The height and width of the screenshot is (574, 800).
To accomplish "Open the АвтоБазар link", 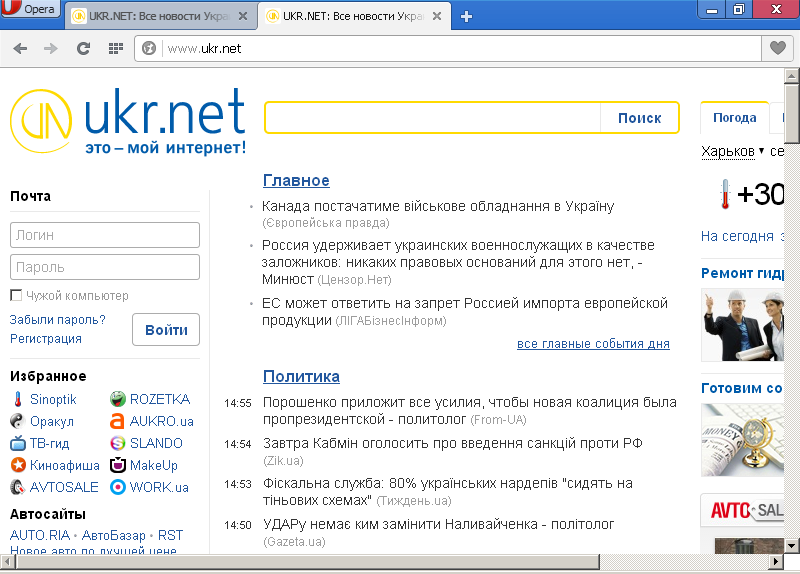I will pyautogui.click(x=113, y=535).
